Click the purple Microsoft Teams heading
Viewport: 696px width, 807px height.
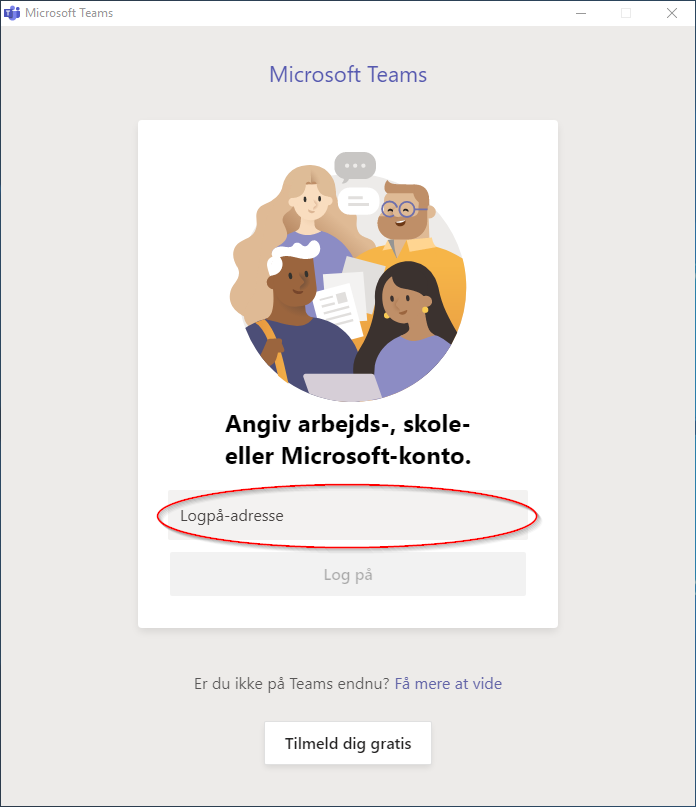[348, 75]
